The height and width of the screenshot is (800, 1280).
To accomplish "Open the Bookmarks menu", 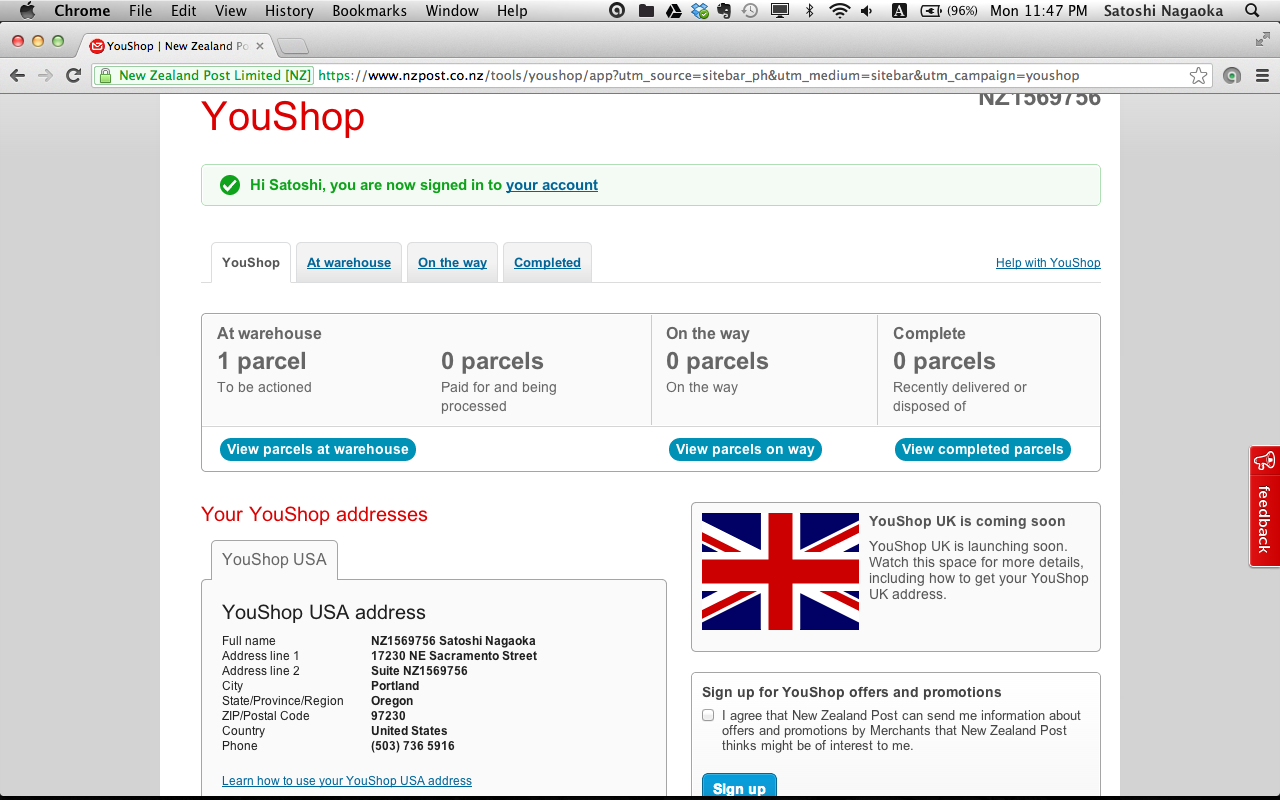I will 369,11.
